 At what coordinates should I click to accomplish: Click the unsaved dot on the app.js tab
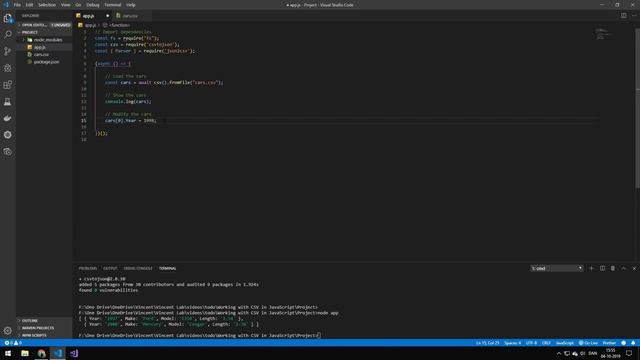point(107,16)
